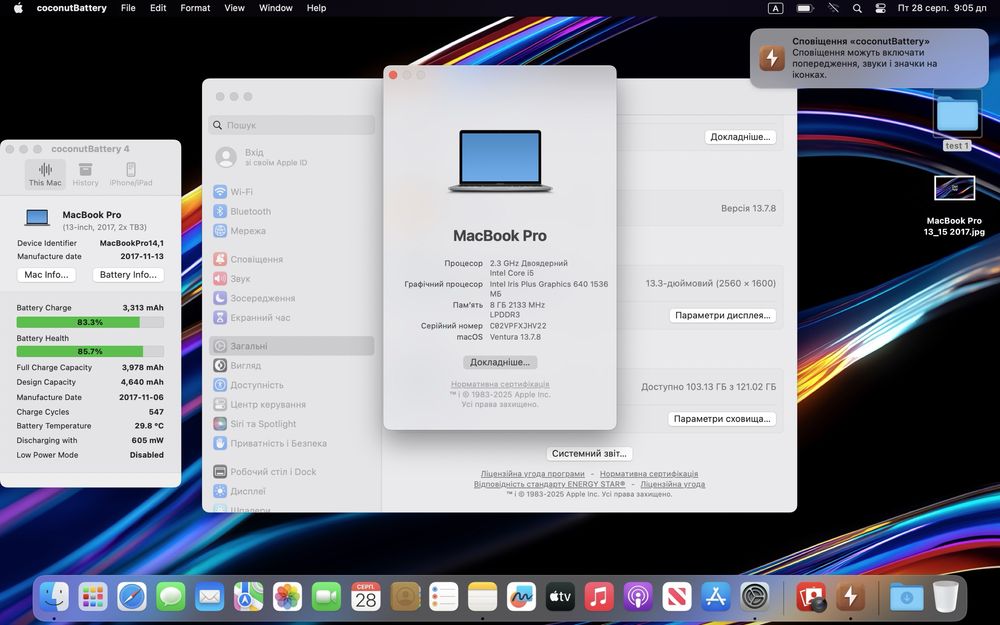Click Докладніше... button at top of Settings pane

pyautogui.click(x=740, y=137)
